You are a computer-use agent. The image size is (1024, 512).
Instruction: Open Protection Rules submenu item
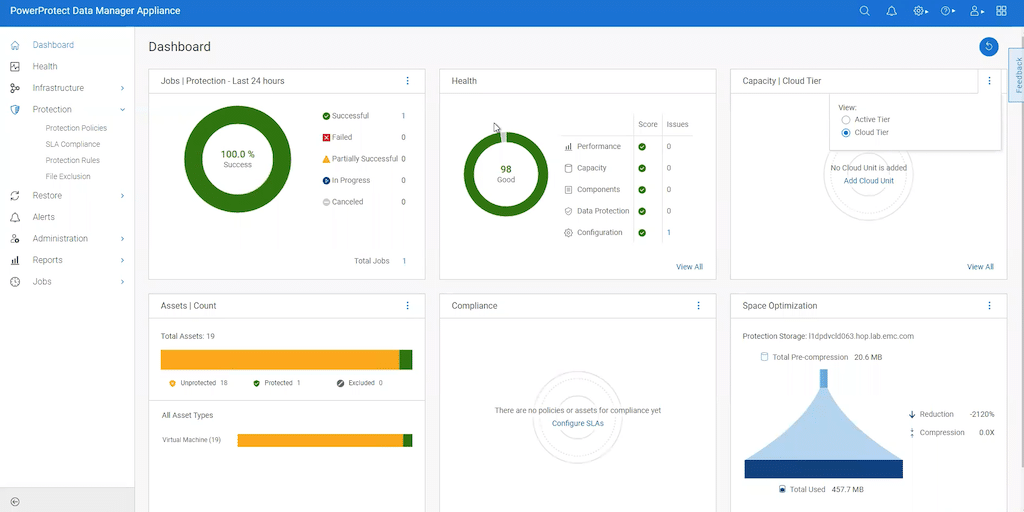coord(72,160)
